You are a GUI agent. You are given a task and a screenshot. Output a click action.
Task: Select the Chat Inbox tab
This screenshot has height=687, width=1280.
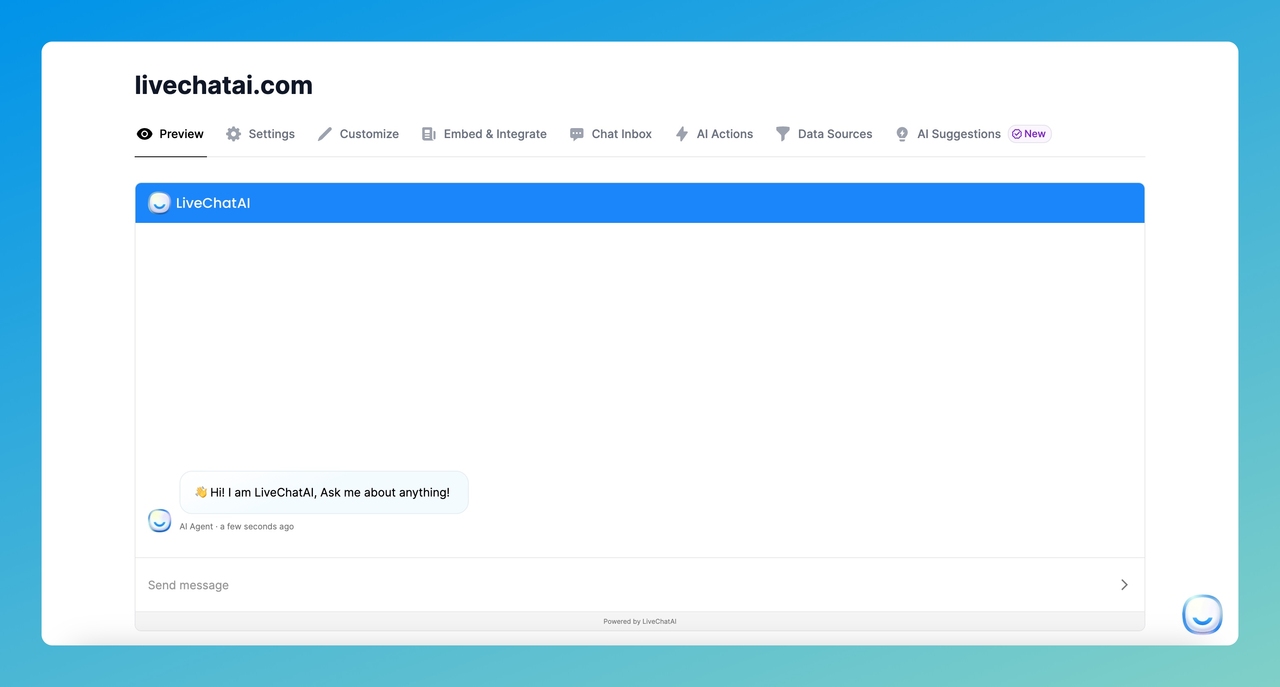(x=611, y=134)
